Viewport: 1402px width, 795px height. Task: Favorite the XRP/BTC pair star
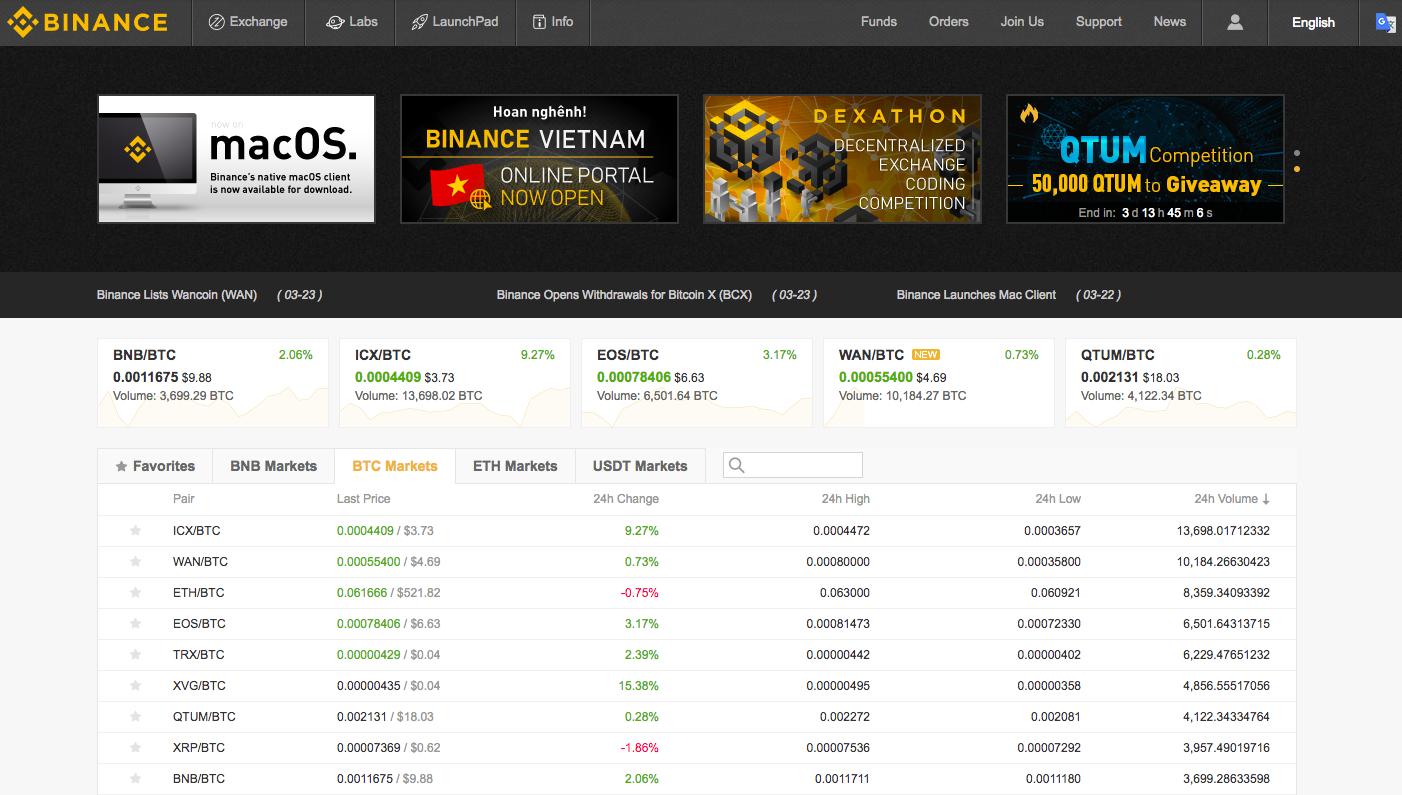[135, 748]
